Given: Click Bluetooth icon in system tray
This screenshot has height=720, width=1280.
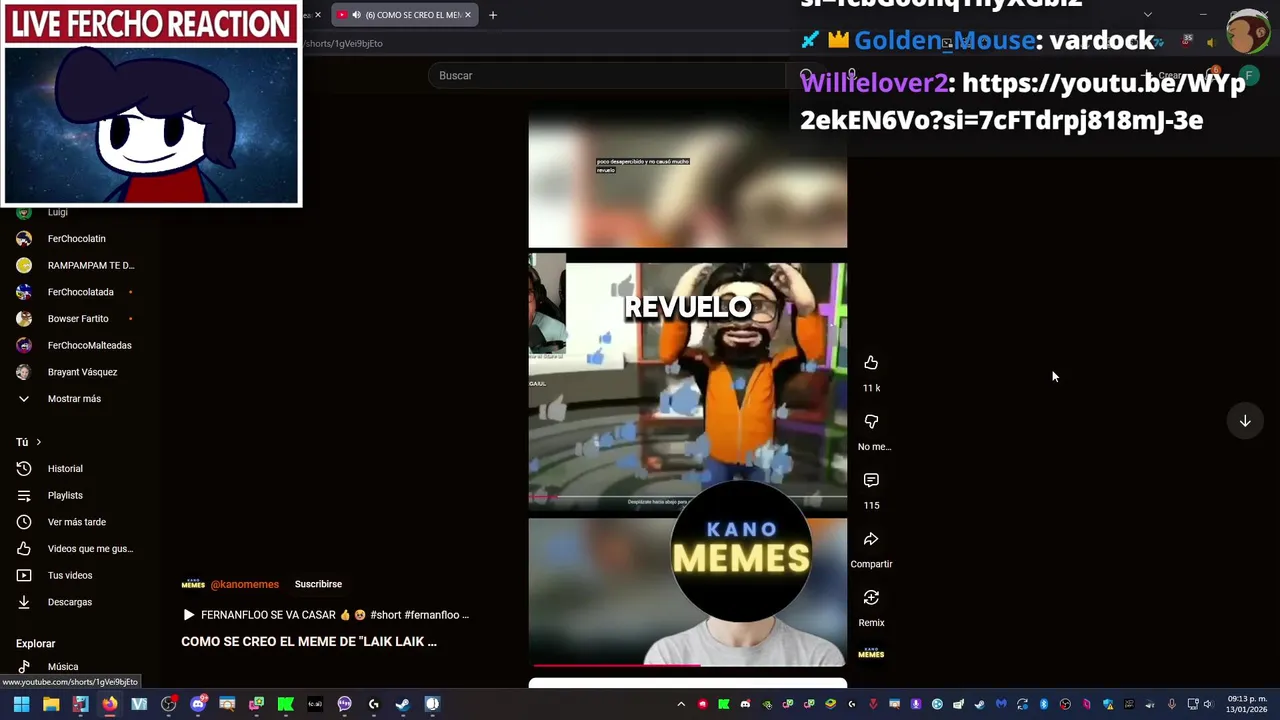Looking at the screenshot, I should [1043, 704].
